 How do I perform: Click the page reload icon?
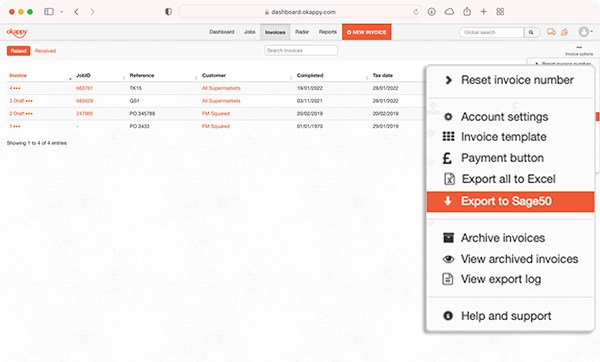point(416,12)
